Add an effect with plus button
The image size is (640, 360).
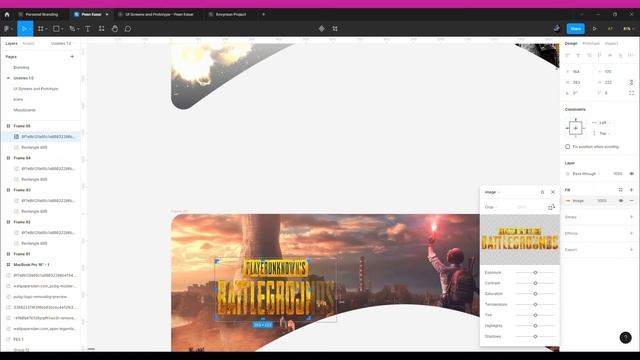tap(631, 233)
